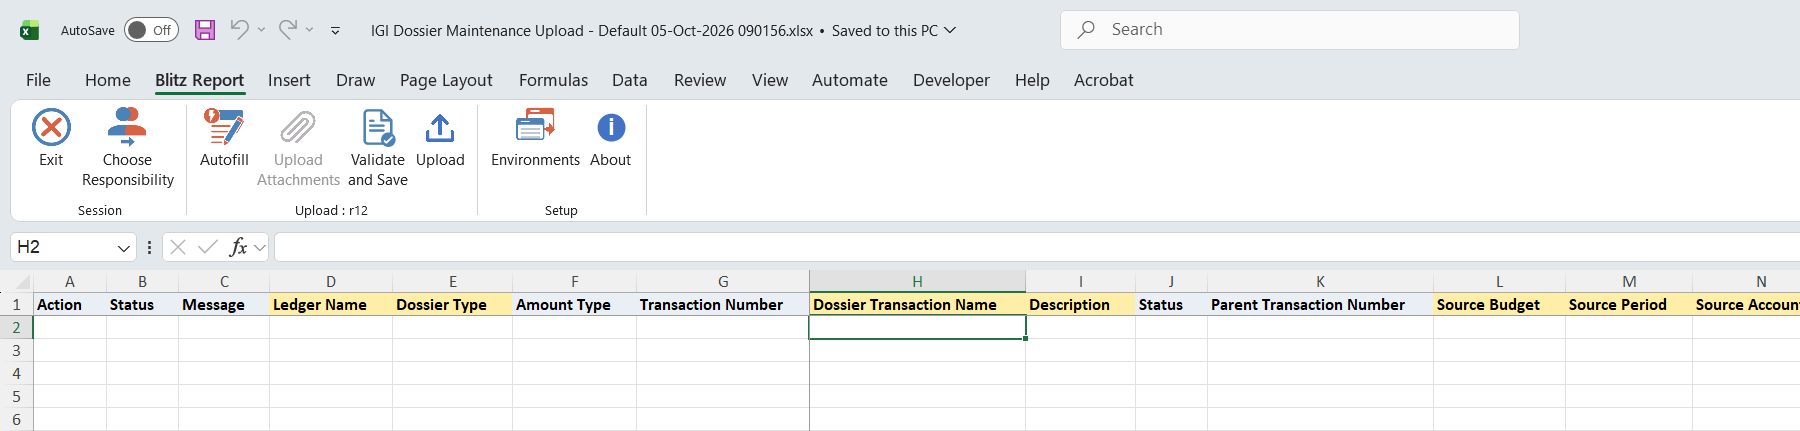Click the Transaction Number cell
This screenshot has width=1800, height=431.
click(723, 305)
